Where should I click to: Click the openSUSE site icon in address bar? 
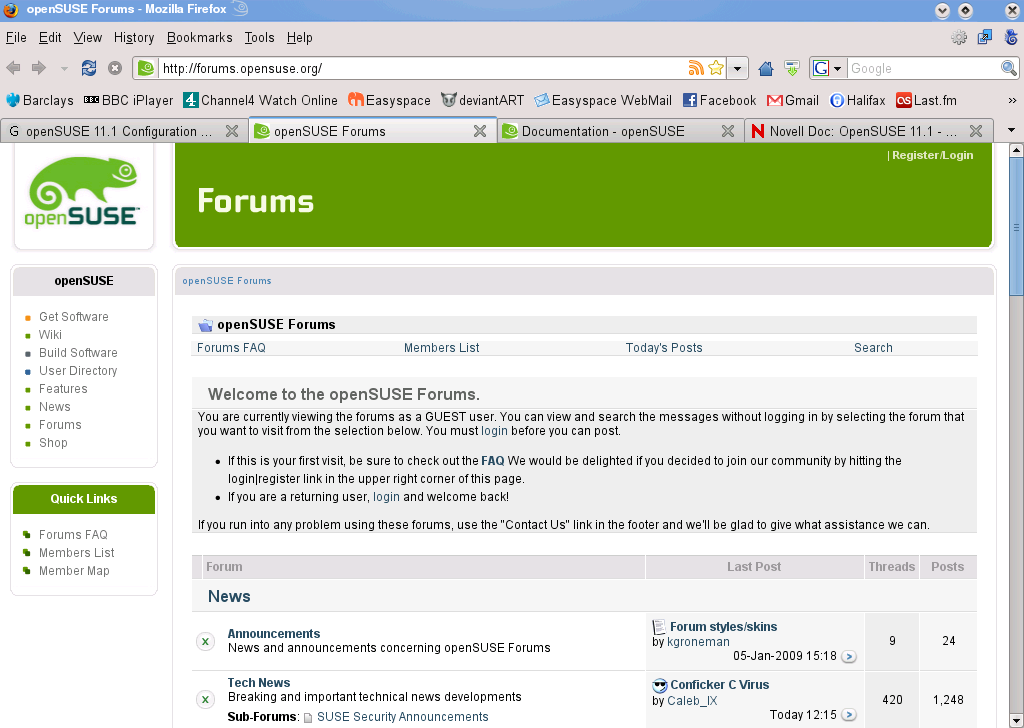(147, 68)
